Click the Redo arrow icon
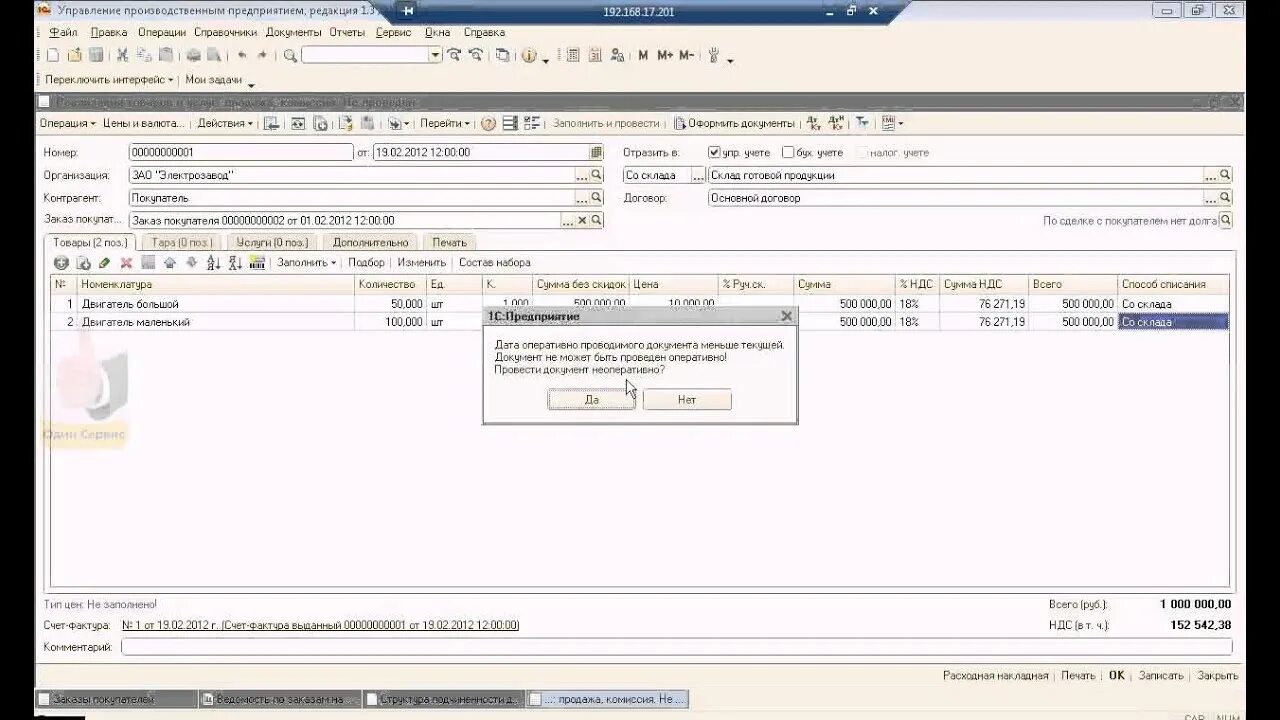The image size is (1280, 720). (x=262, y=56)
